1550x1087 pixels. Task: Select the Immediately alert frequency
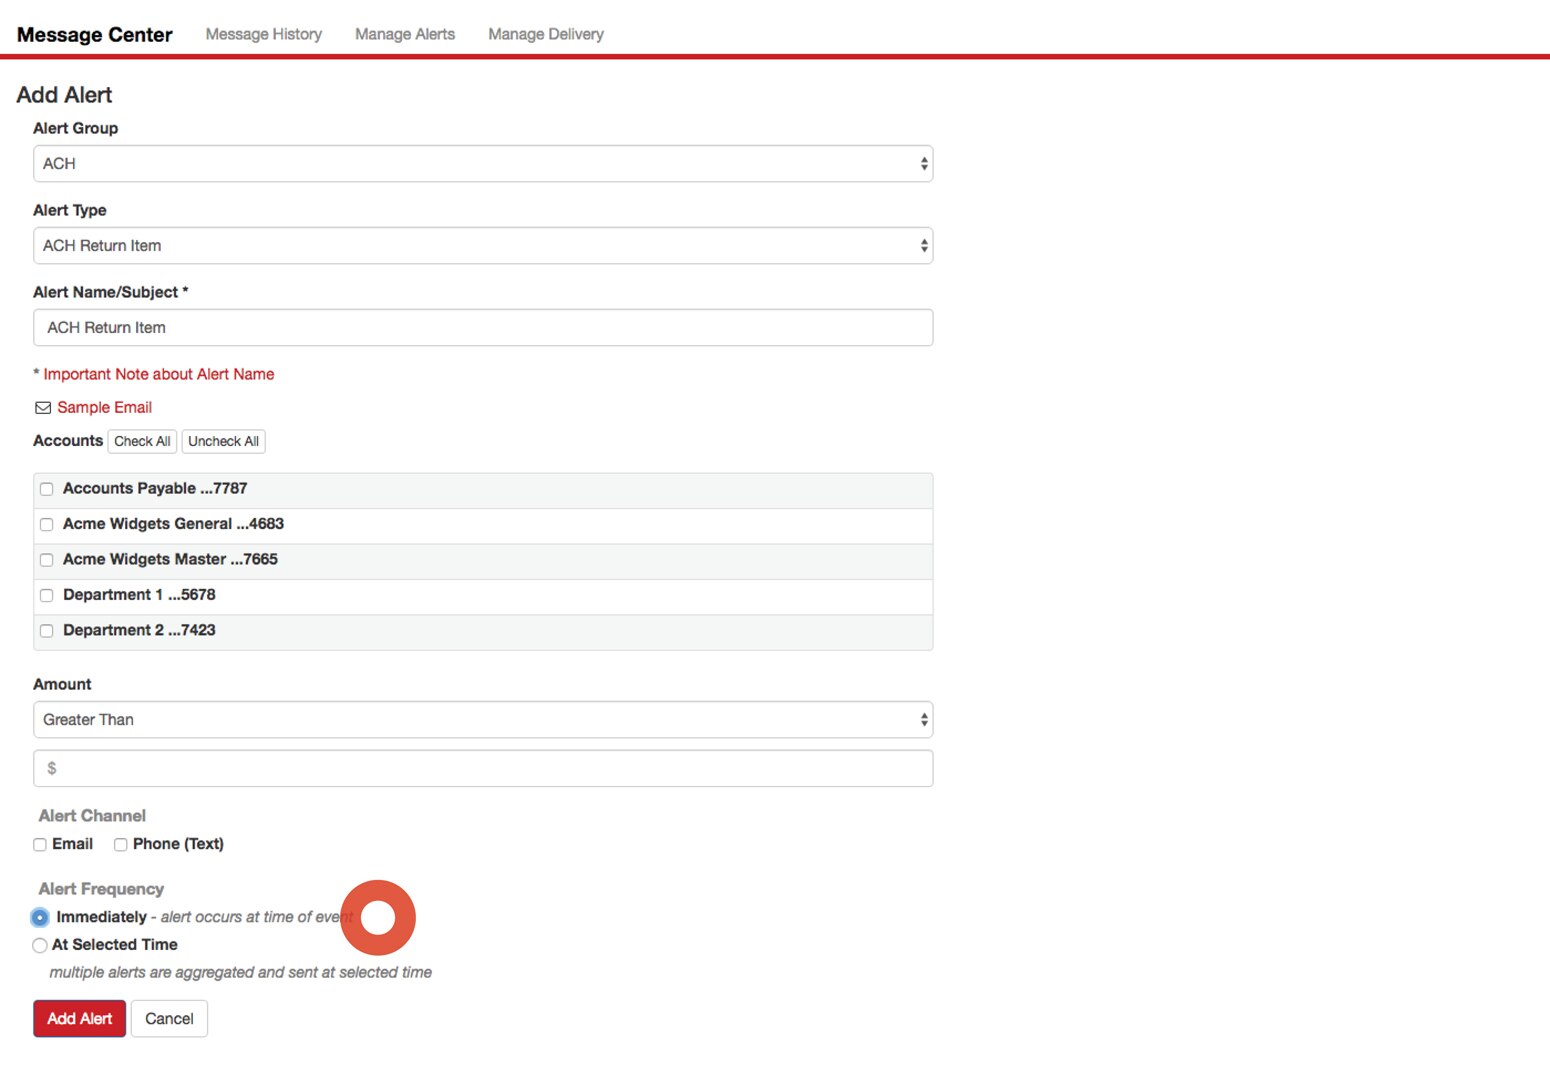coord(39,917)
